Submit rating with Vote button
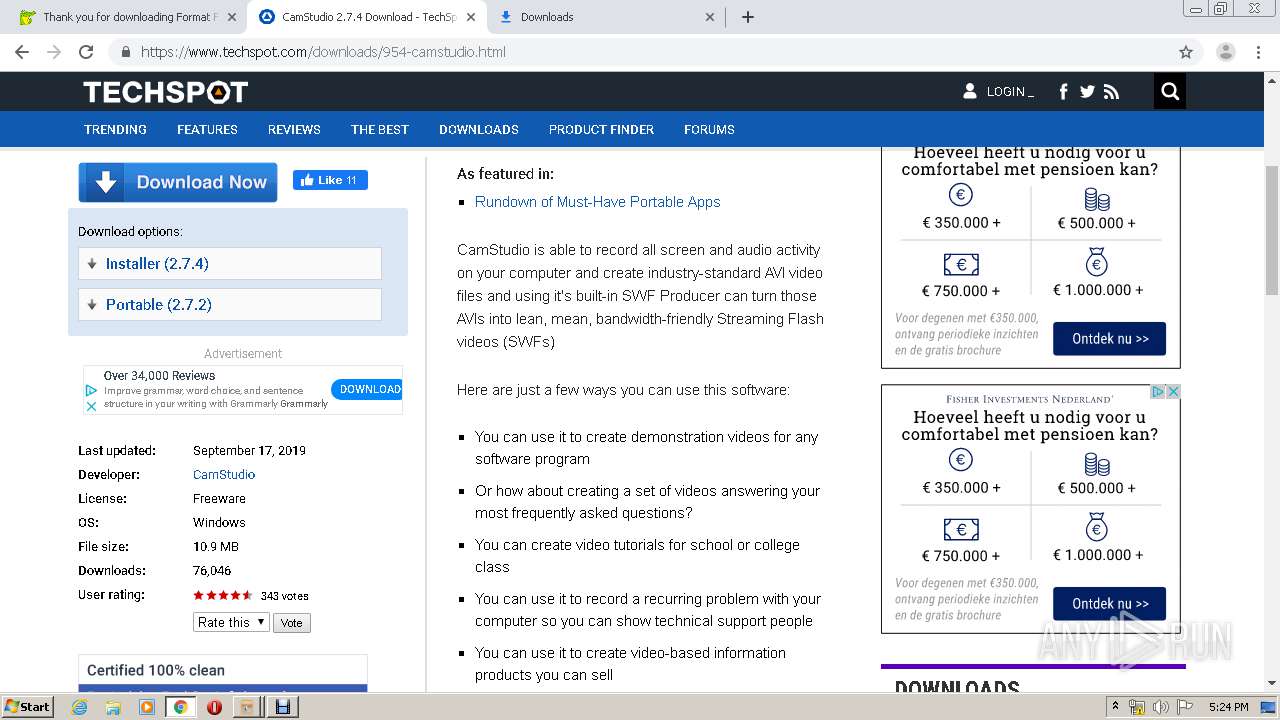Image resolution: width=1280 pixels, height=720 pixels. pyautogui.click(x=291, y=622)
